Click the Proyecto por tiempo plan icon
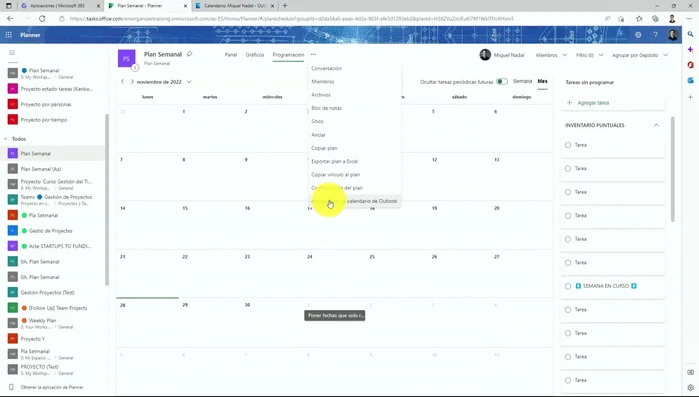The height and width of the screenshot is (397, 699). tap(12, 120)
